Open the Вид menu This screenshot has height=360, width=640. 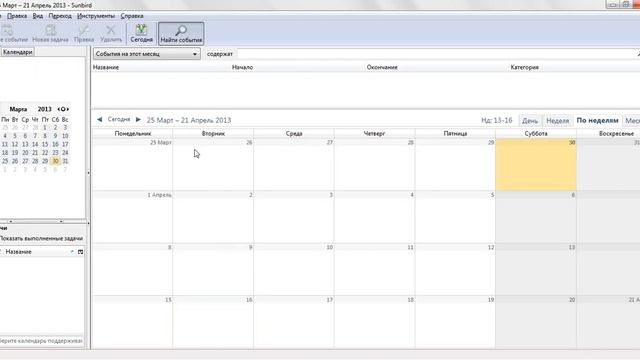coord(38,16)
